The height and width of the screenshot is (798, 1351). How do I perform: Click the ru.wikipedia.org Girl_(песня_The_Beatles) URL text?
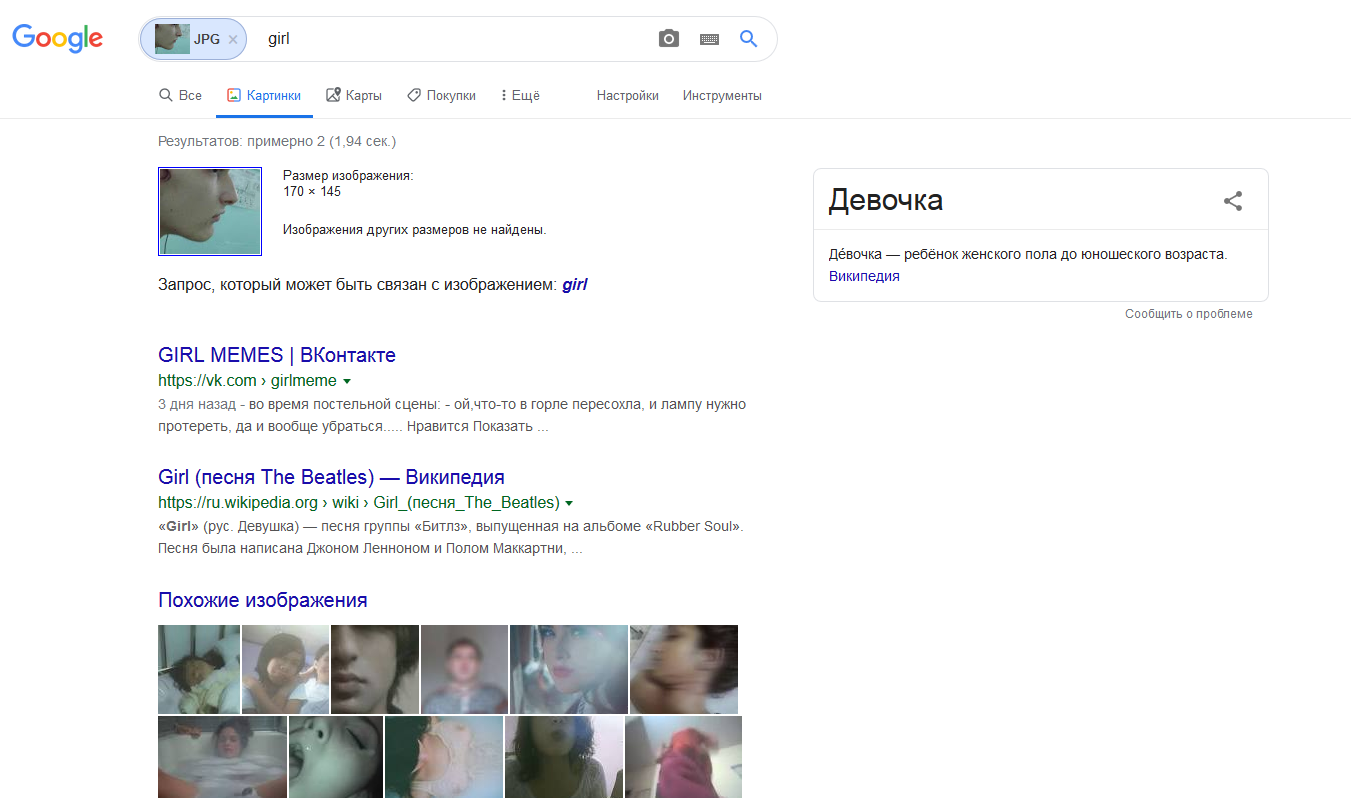tap(358, 502)
